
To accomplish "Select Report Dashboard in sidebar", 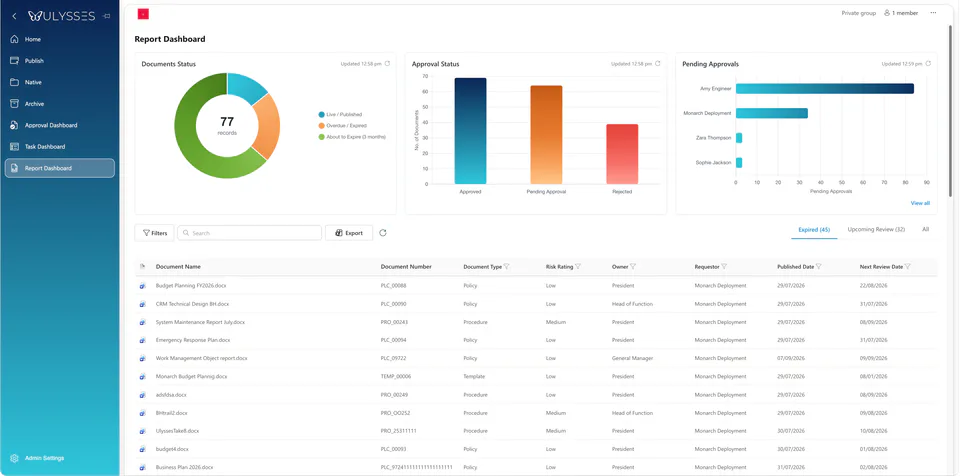I will (x=59, y=168).
